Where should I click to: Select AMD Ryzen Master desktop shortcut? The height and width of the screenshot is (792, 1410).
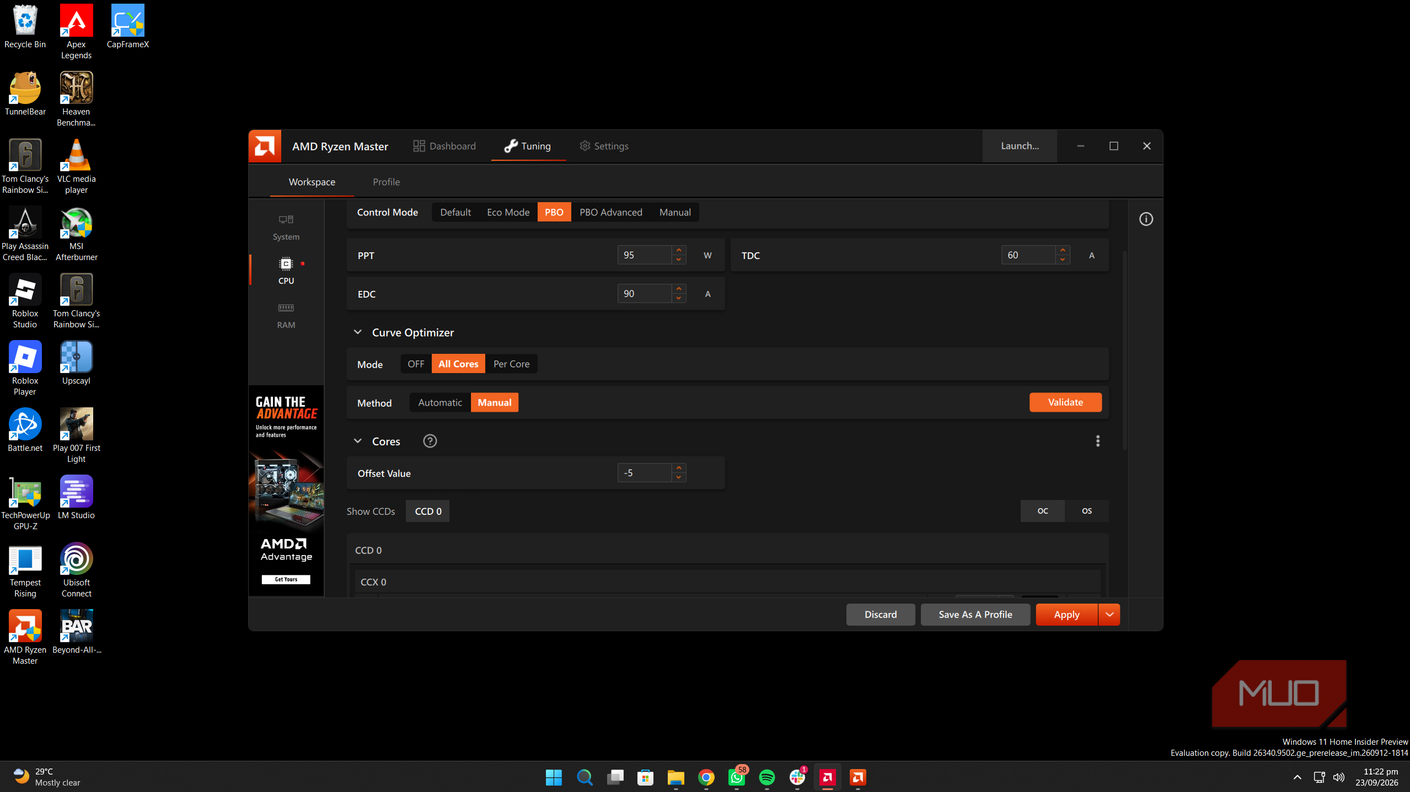pos(25,637)
